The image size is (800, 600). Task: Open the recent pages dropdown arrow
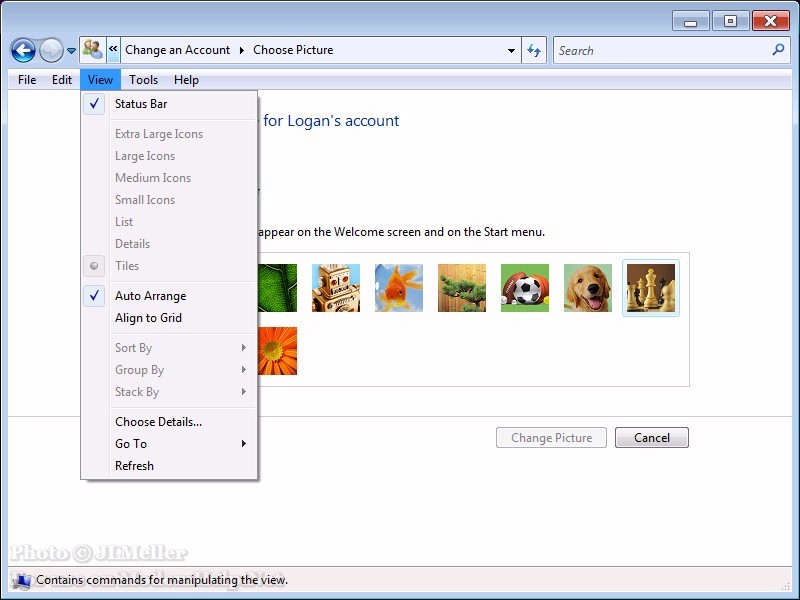point(71,51)
